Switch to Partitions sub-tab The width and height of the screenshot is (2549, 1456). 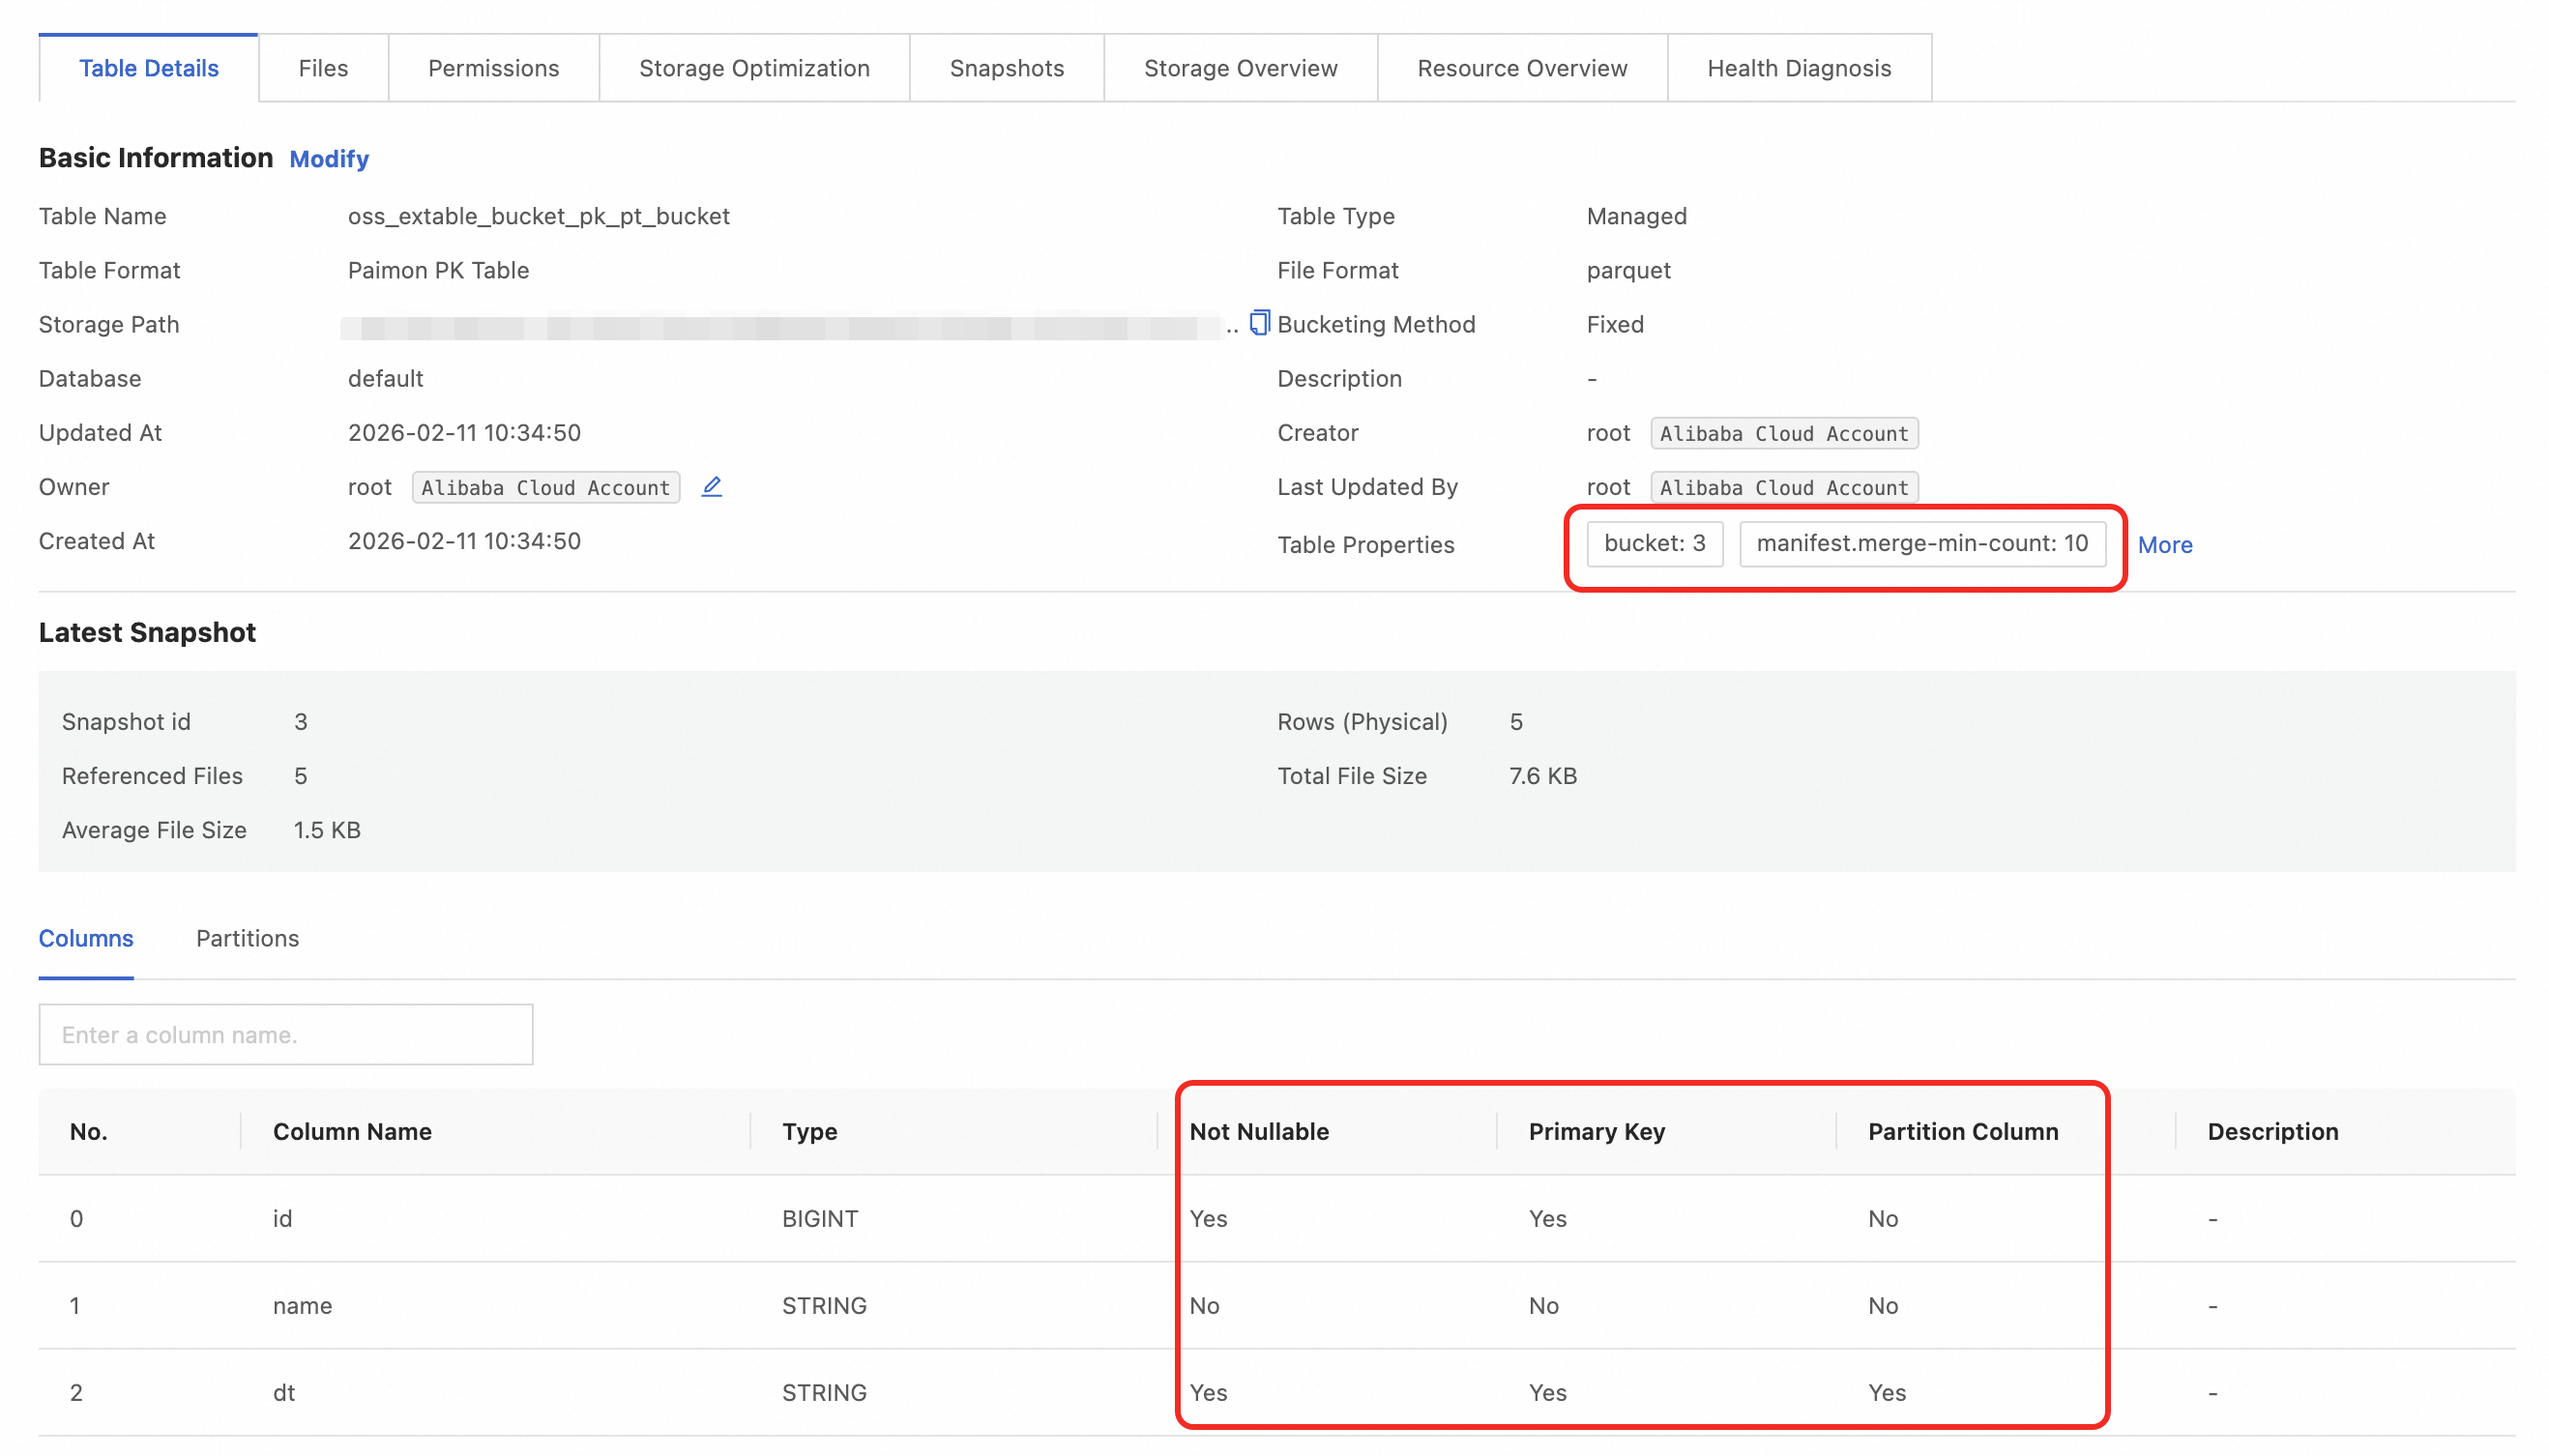pyautogui.click(x=247, y=938)
